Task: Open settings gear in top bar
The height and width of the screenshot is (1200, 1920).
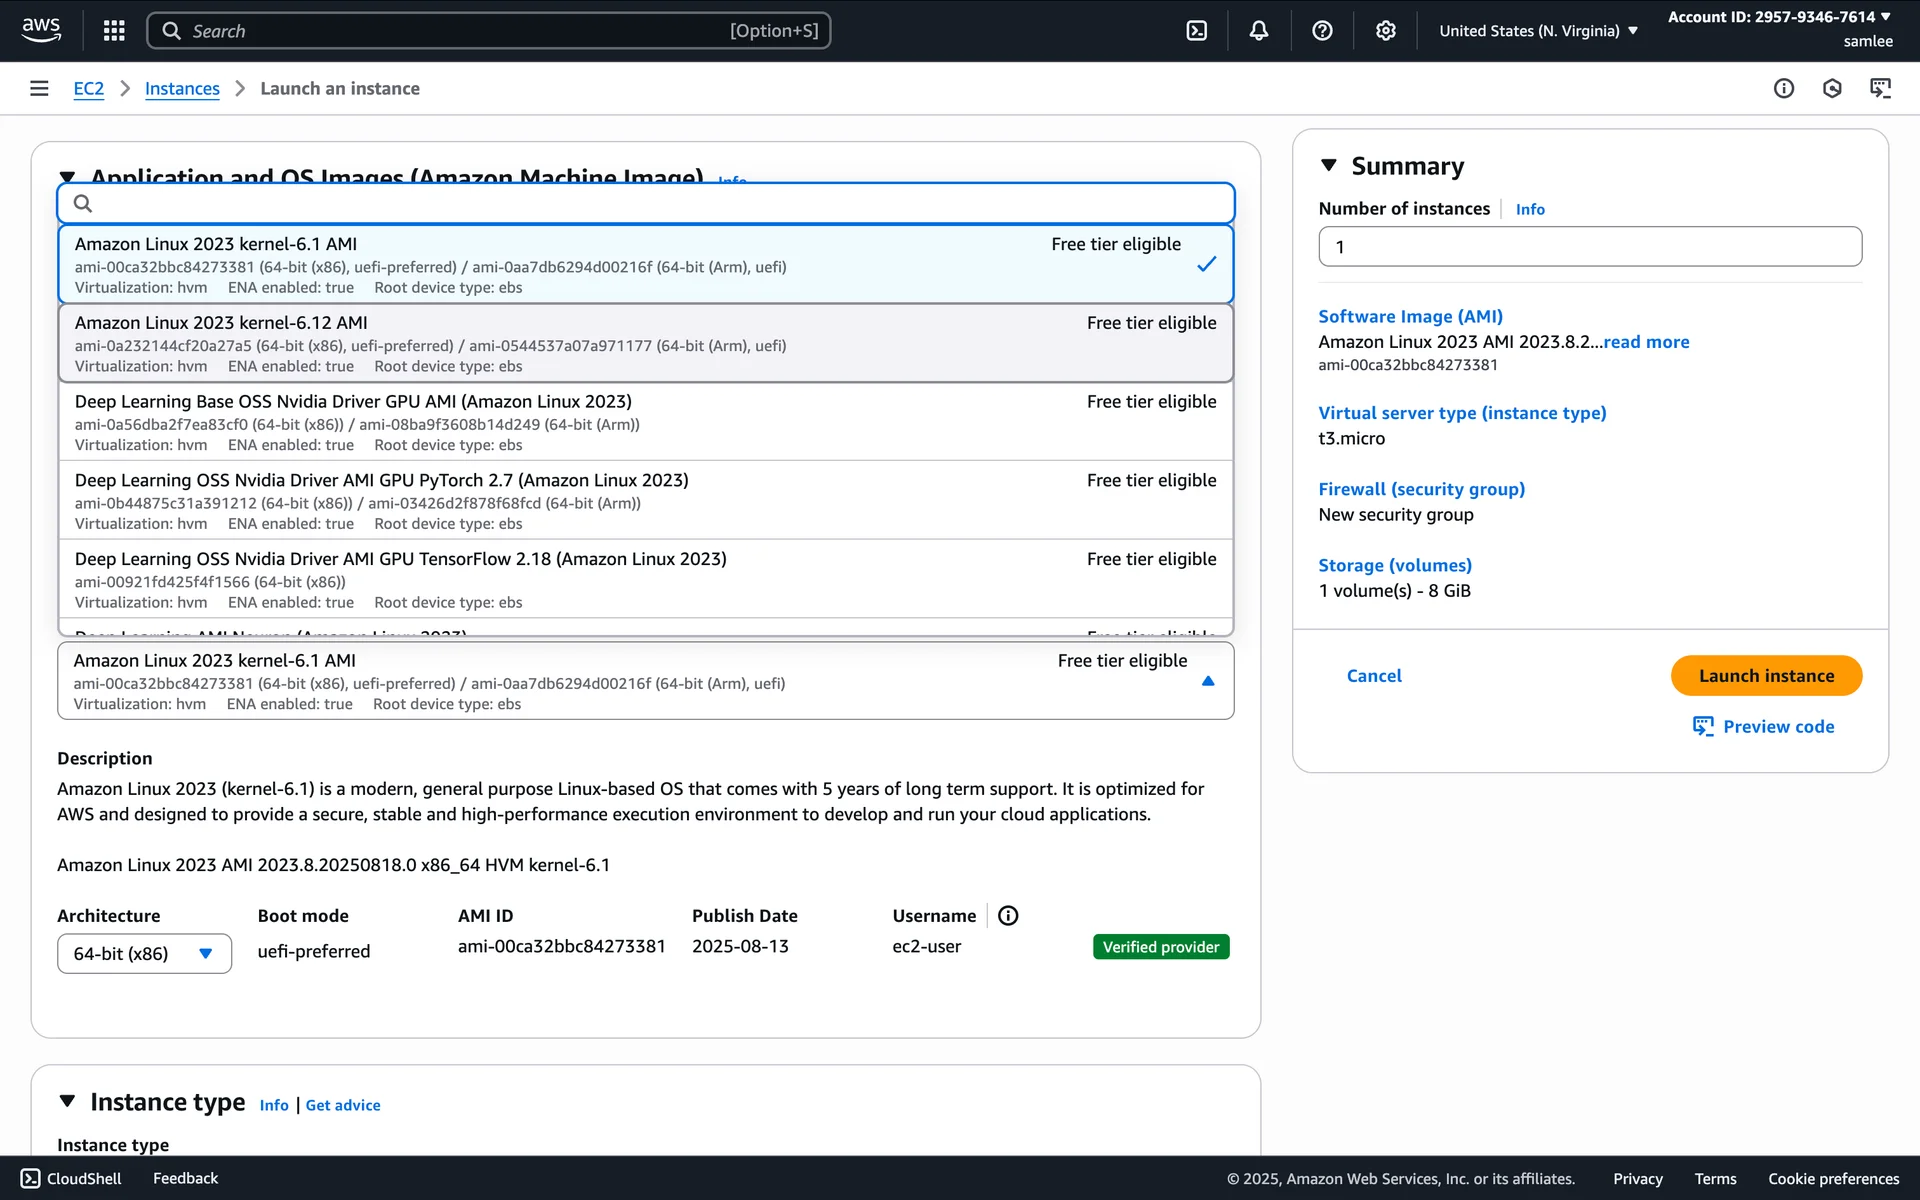Action: (1385, 31)
